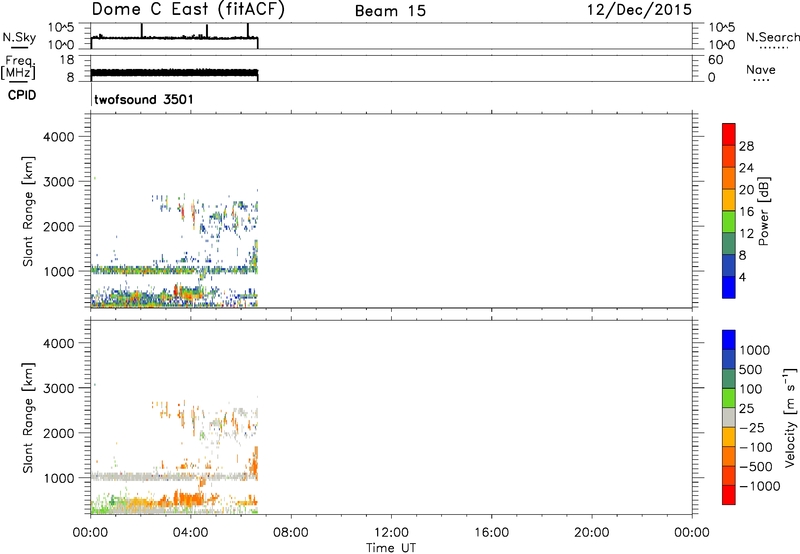Click the '04:00' time tick label
The height and width of the screenshot is (554, 800).
(190, 533)
